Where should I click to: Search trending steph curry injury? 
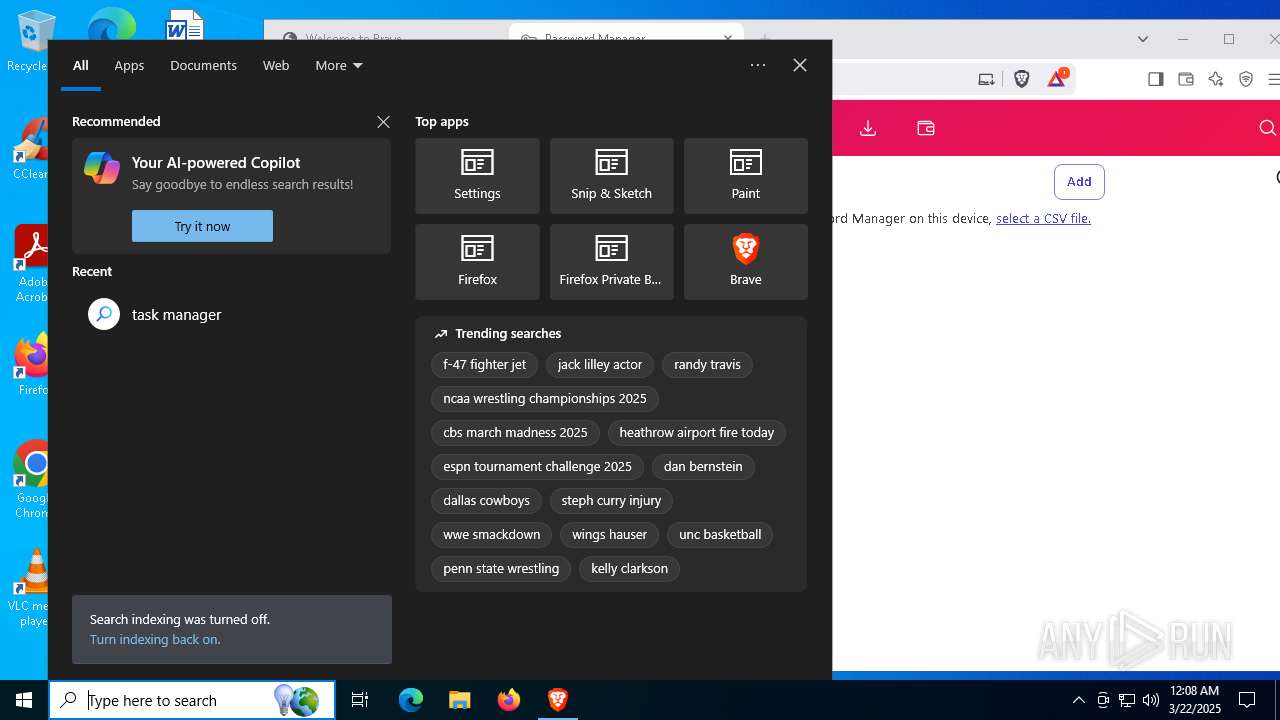coord(611,501)
